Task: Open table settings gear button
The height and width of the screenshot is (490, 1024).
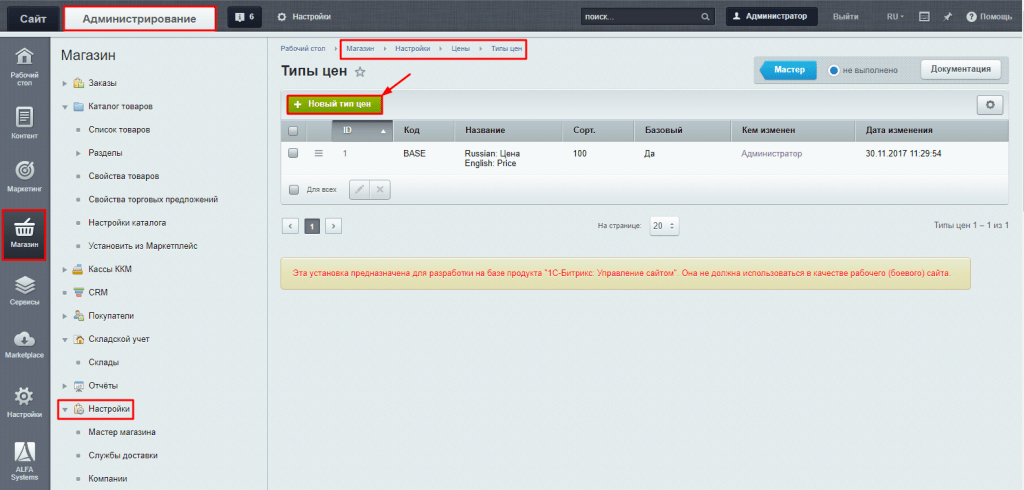Action: click(989, 105)
